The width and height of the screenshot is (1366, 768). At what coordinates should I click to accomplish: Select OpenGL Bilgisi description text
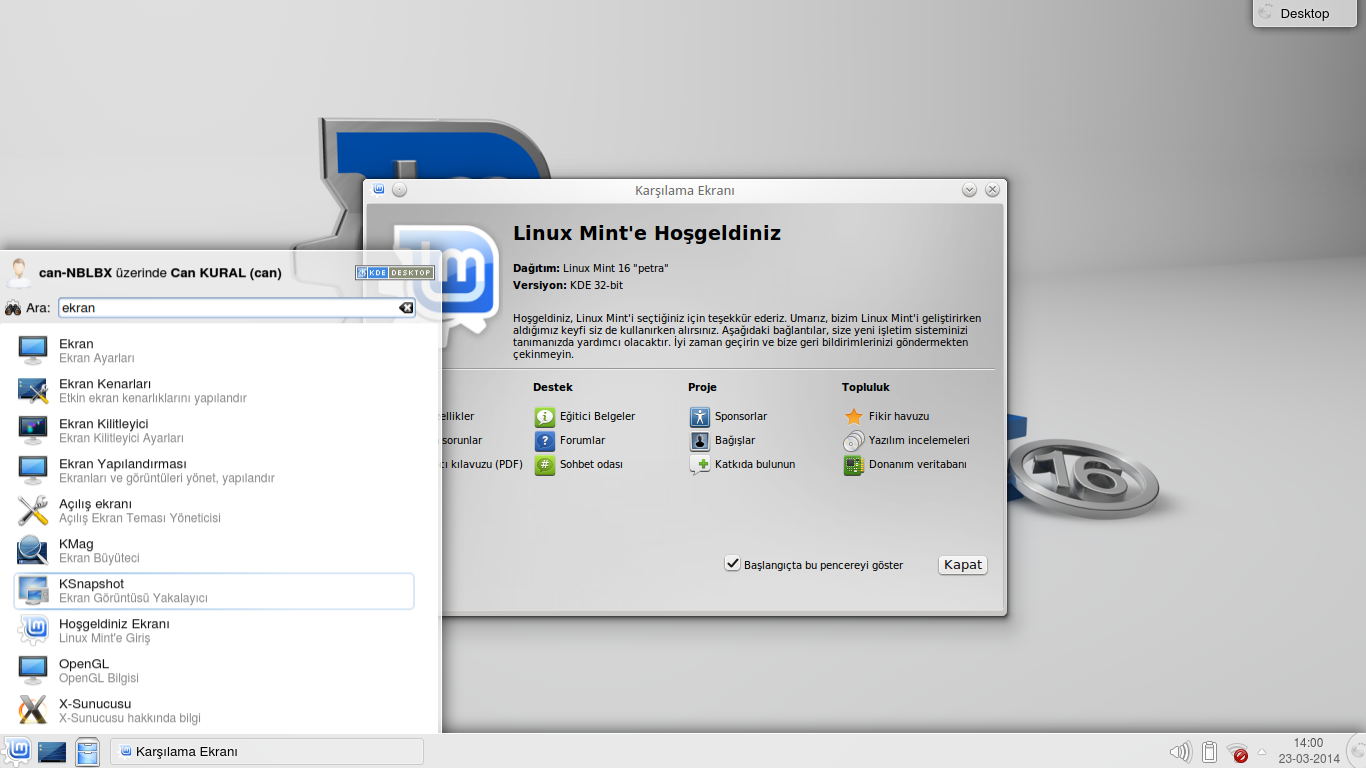pos(98,678)
